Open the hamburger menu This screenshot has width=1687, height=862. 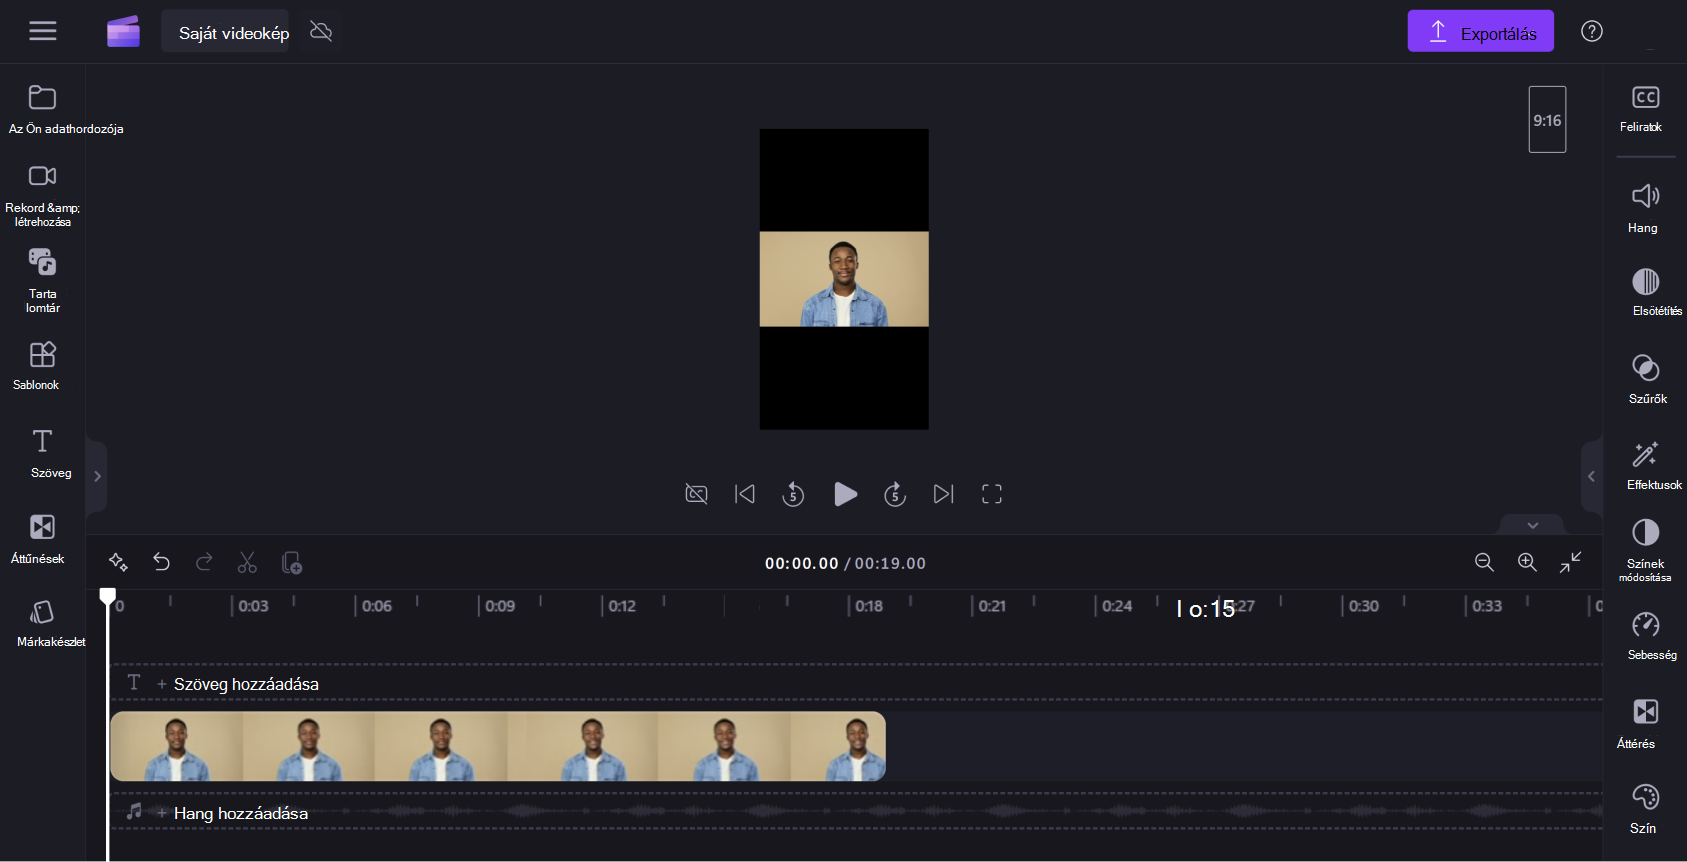click(42, 31)
